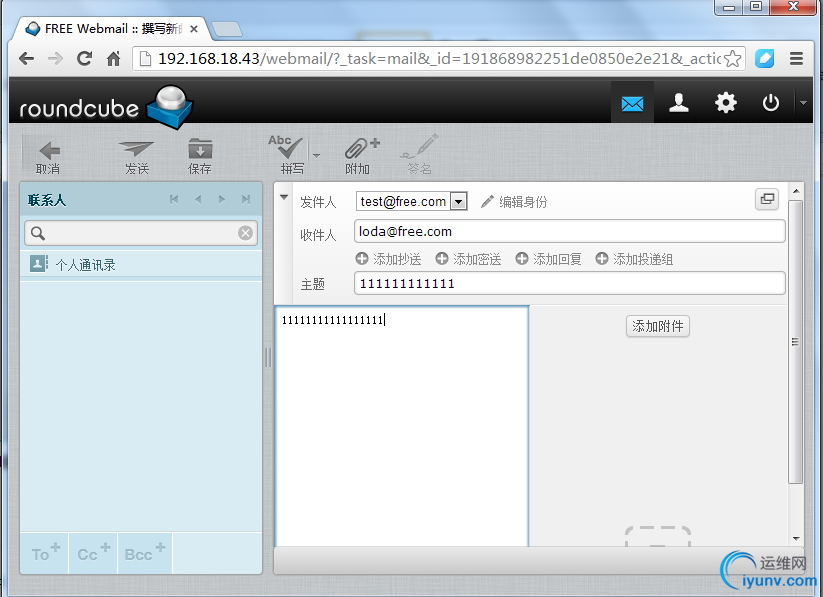Open settings gear icon in header
823x597 pixels.
click(725, 102)
